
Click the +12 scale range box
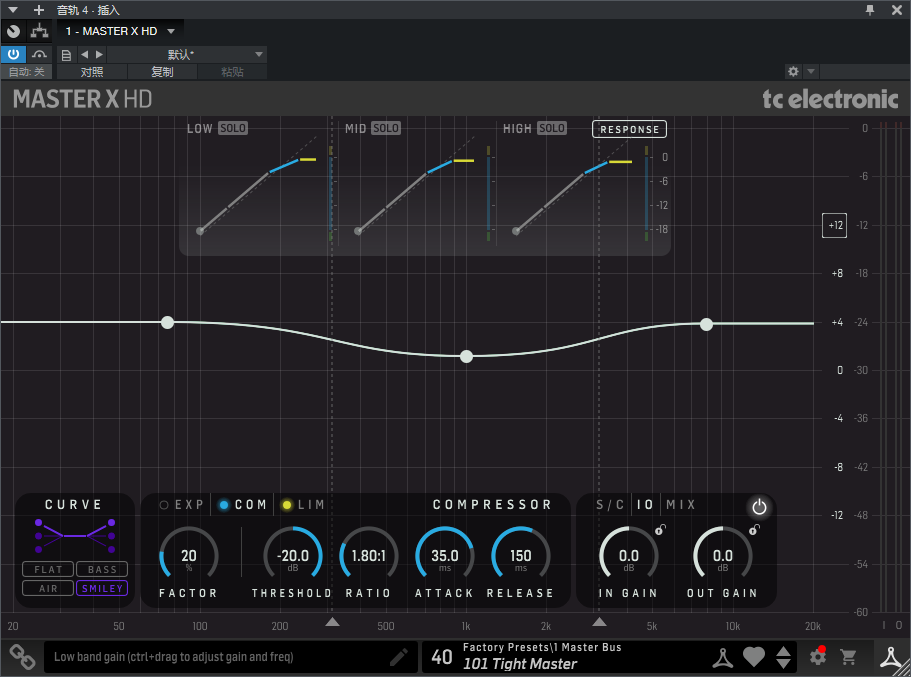click(834, 225)
